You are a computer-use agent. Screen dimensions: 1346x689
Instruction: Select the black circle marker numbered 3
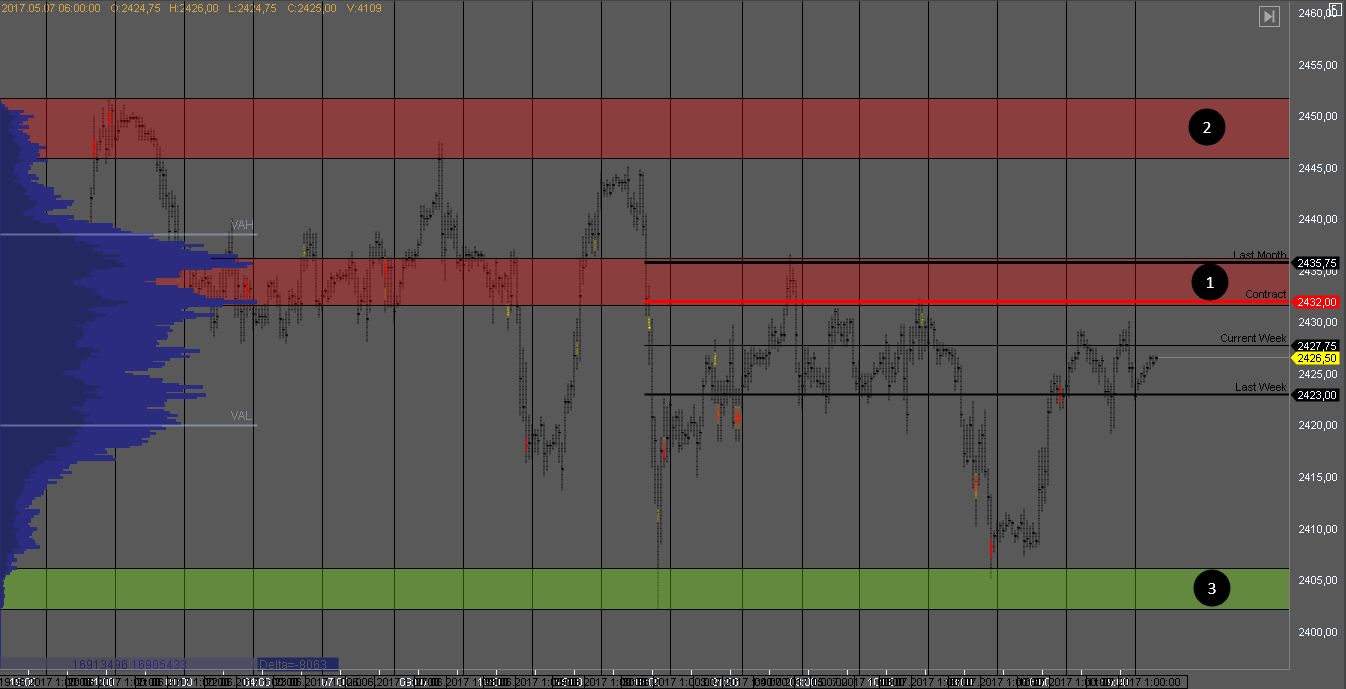tap(1212, 589)
